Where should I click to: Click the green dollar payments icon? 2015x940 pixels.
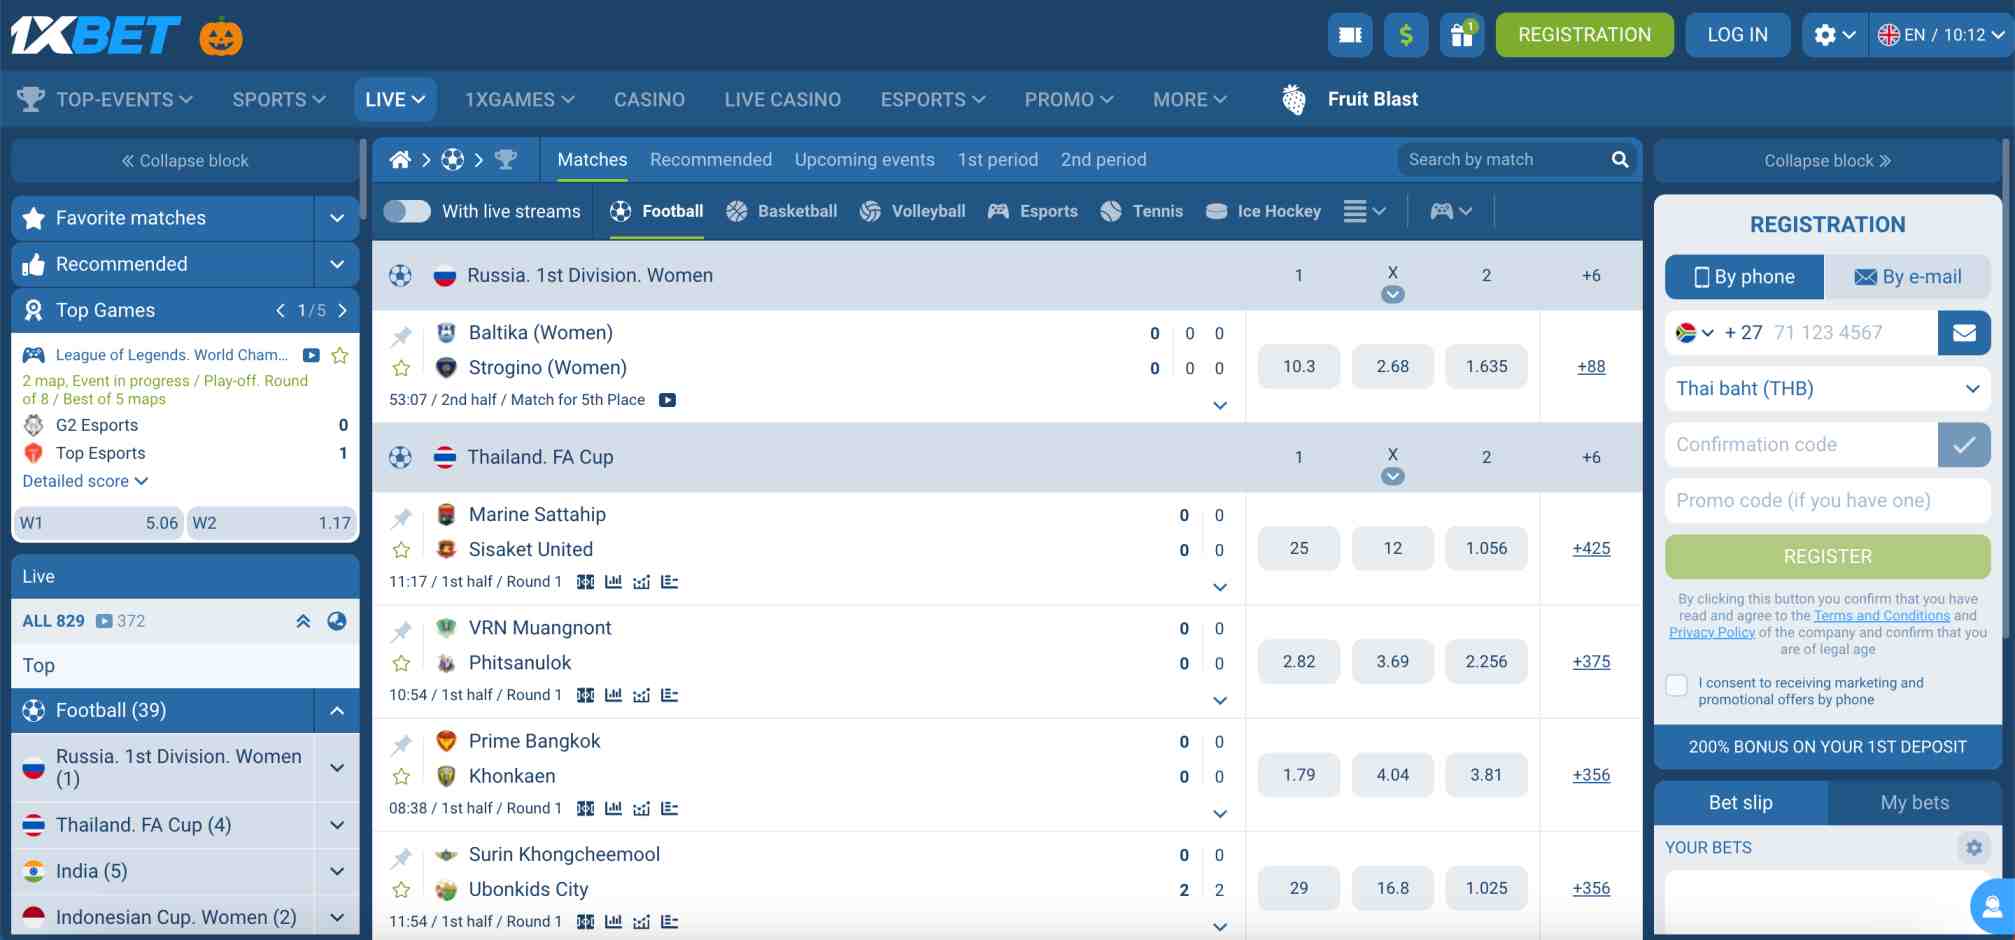pos(1406,35)
